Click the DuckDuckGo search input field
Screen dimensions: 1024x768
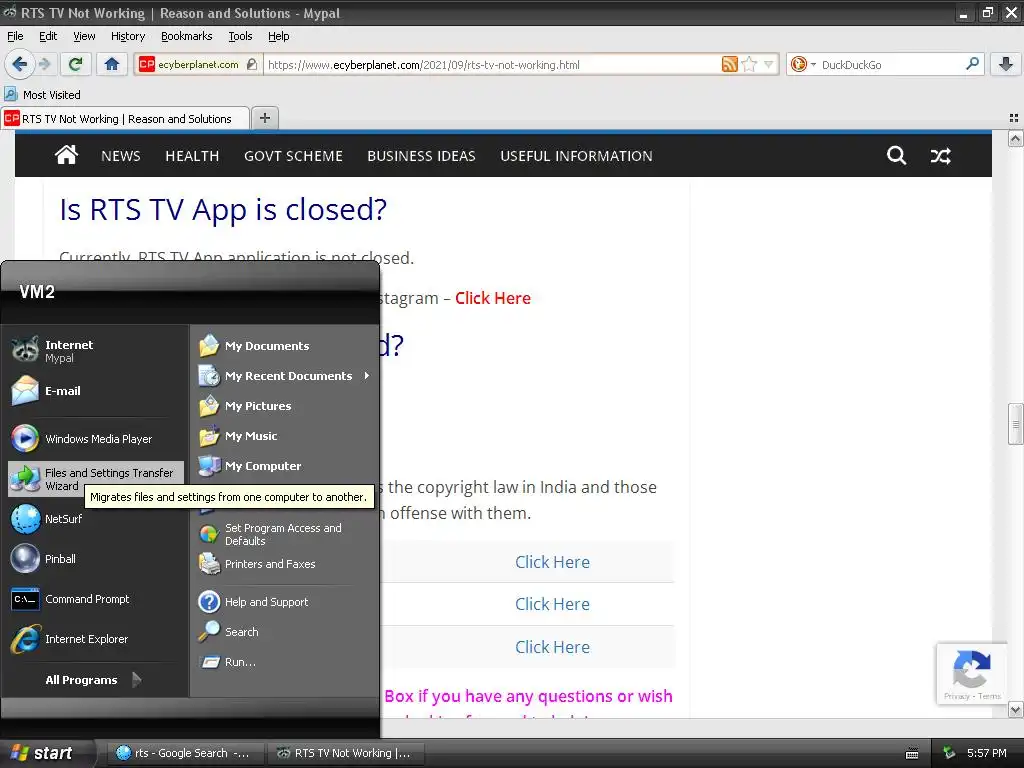890,64
